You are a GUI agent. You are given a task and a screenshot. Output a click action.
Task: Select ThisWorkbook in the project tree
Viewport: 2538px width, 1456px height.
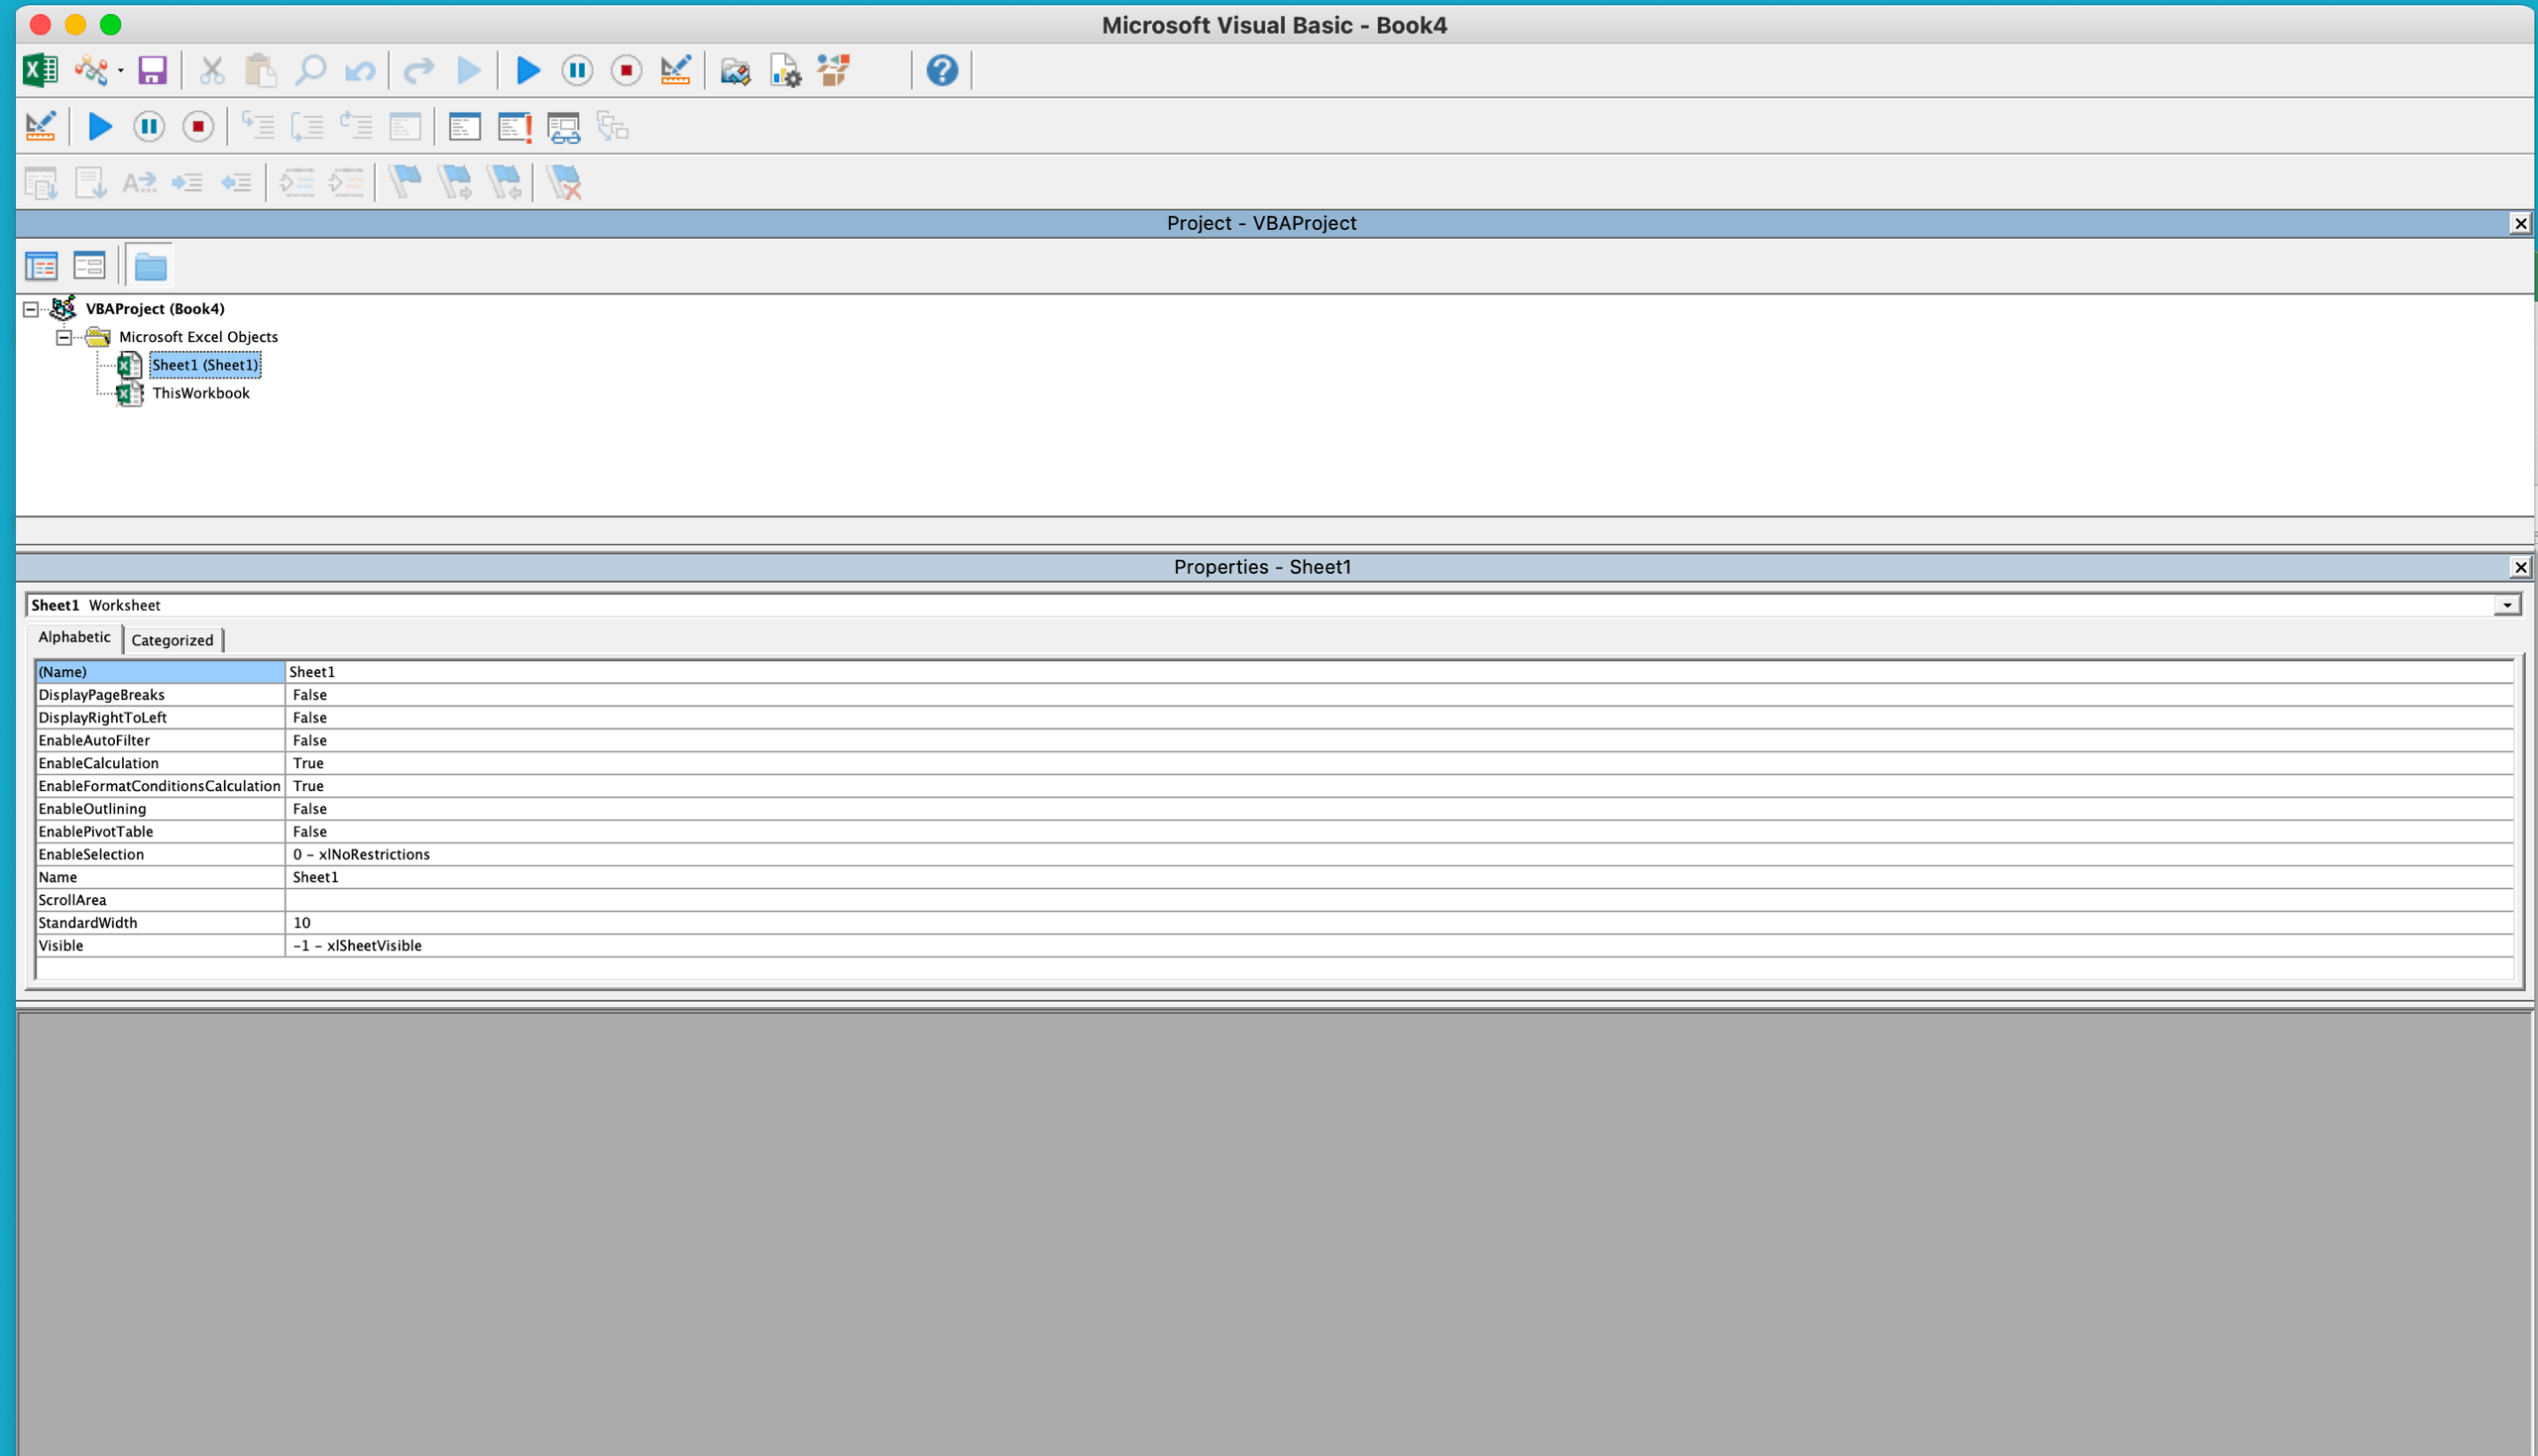pyautogui.click(x=200, y=393)
